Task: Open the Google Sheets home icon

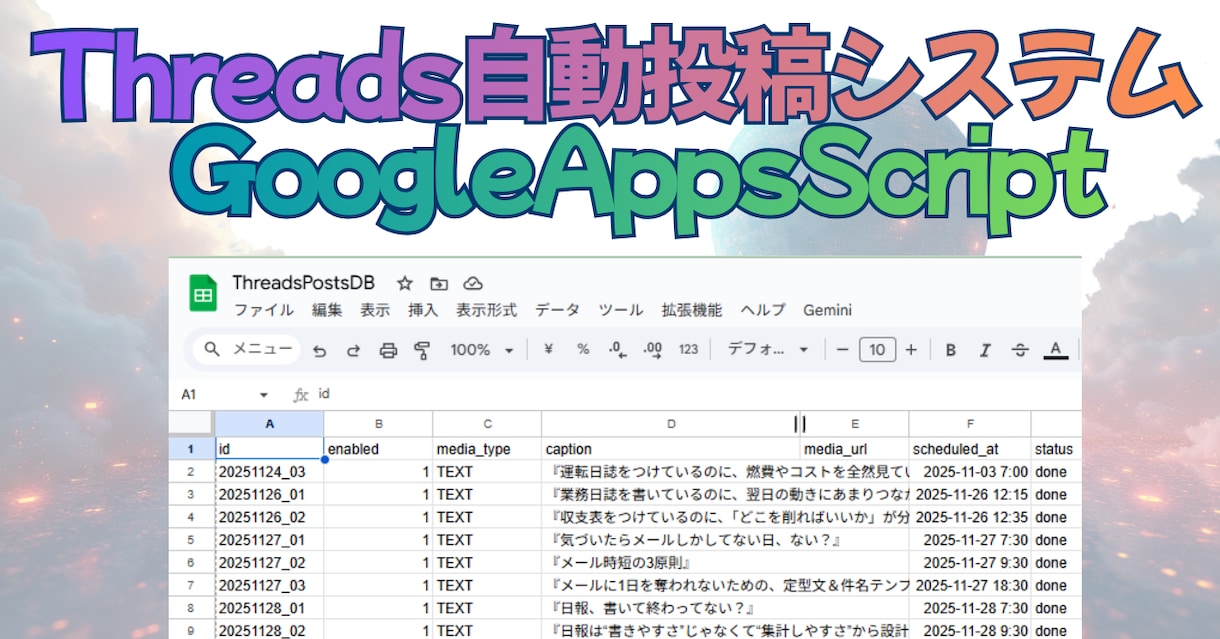Action: tap(204, 295)
